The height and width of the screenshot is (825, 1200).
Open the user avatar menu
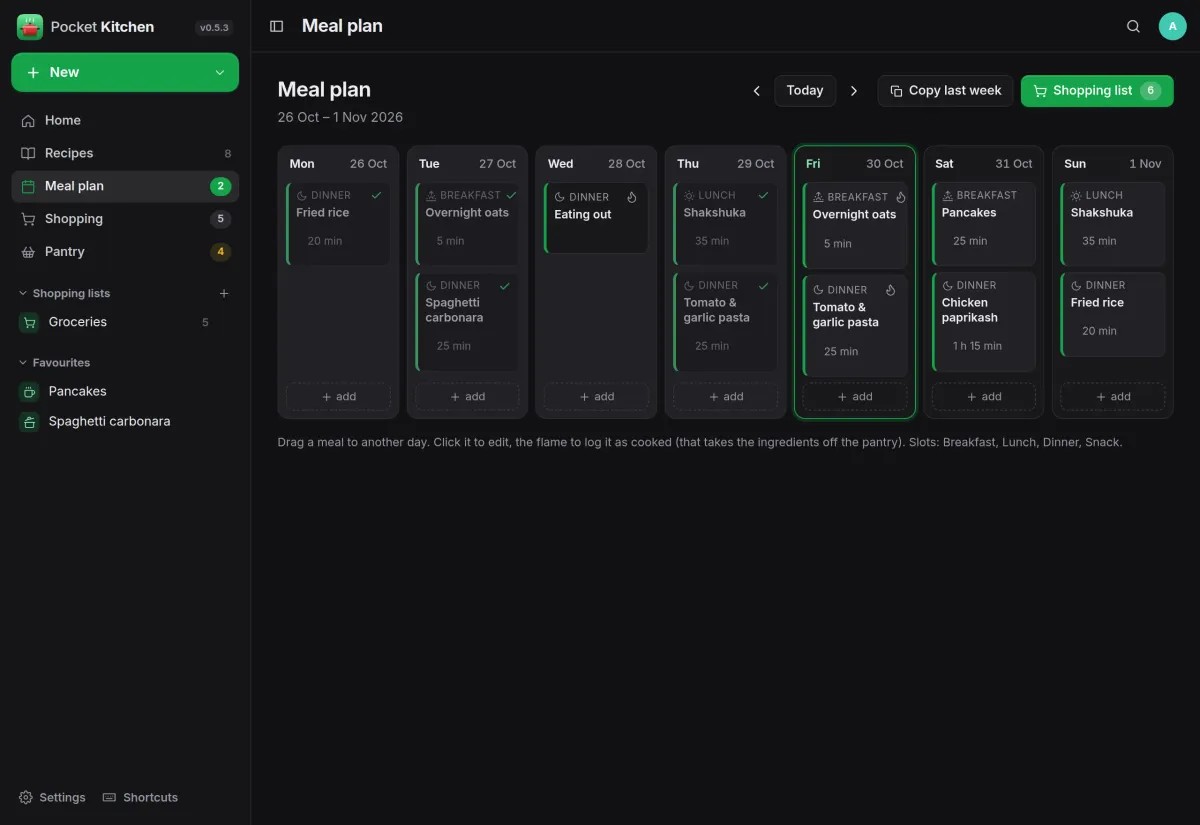tap(1172, 26)
